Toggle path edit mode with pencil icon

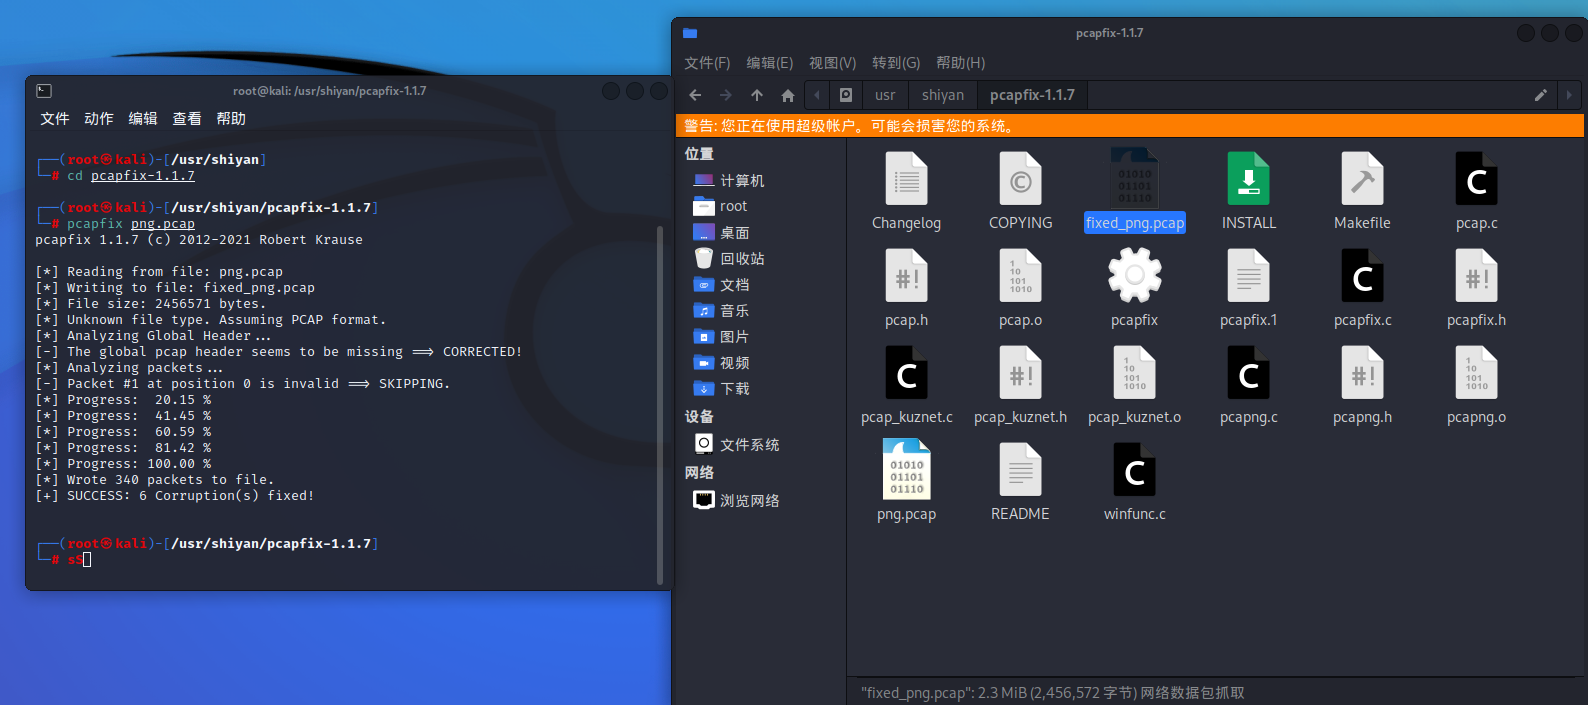[1540, 95]
